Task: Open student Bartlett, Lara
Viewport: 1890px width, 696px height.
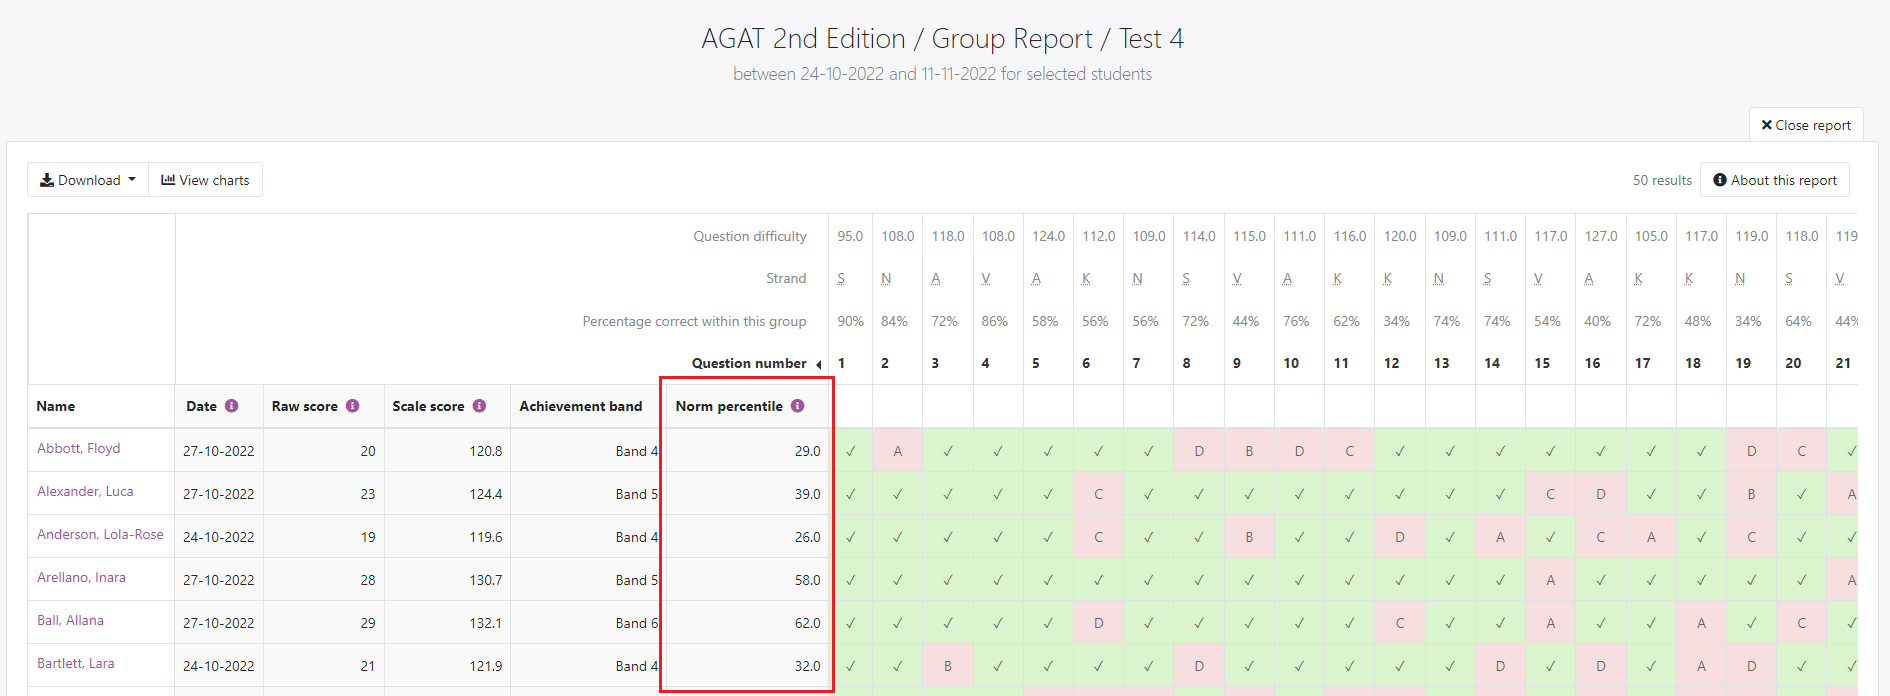Action: [x=75, y=664]
